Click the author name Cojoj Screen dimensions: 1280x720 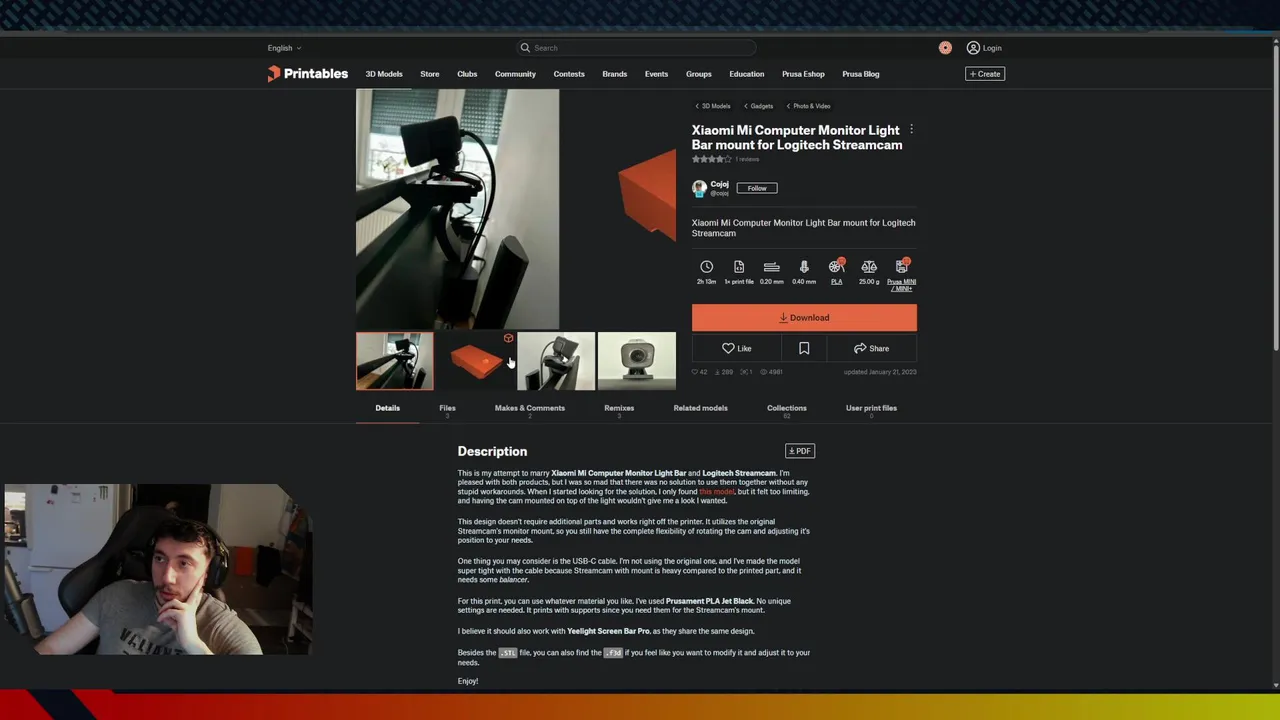point(719,184)
